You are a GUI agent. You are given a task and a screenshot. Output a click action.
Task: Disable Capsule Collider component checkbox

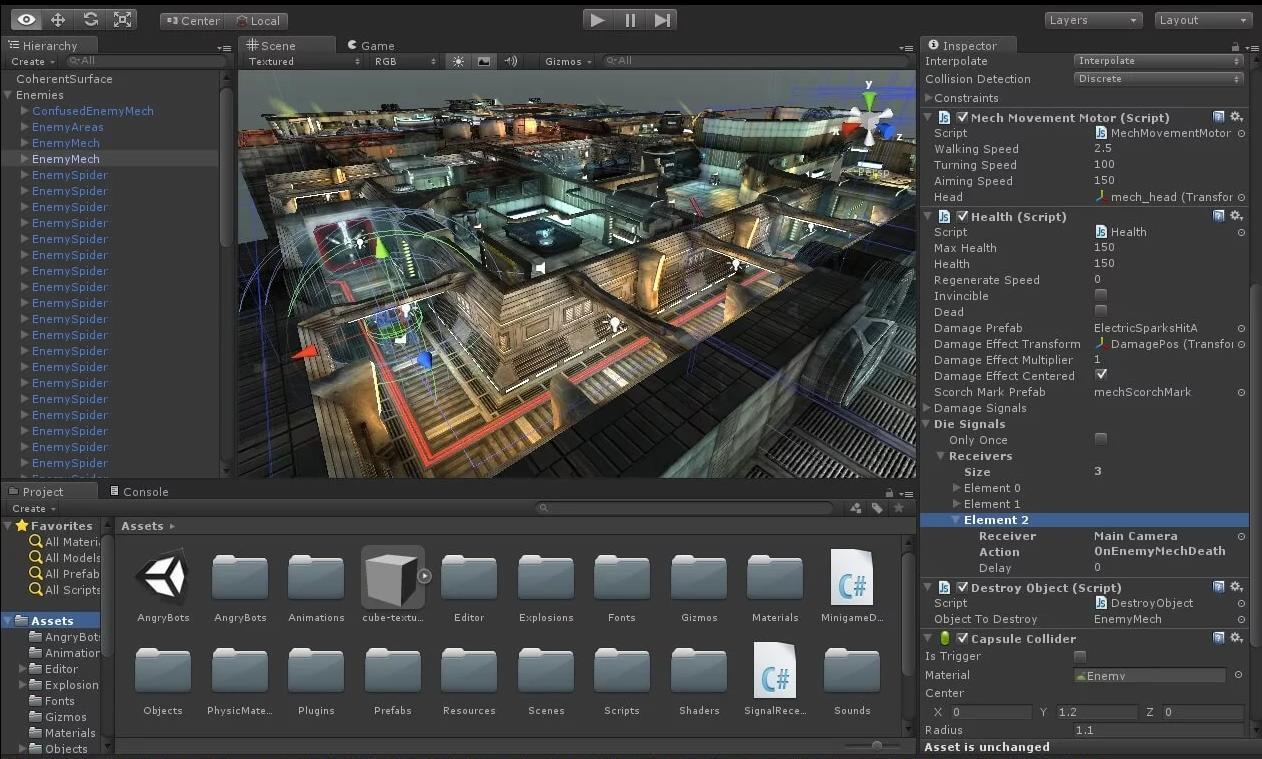pyautogui.click(x=963, y=638)
